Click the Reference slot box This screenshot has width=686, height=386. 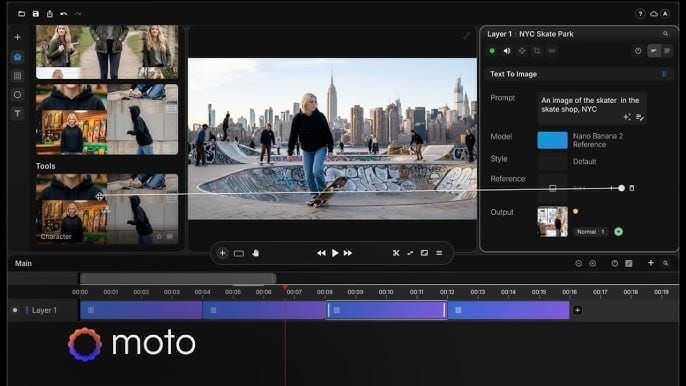553,188
